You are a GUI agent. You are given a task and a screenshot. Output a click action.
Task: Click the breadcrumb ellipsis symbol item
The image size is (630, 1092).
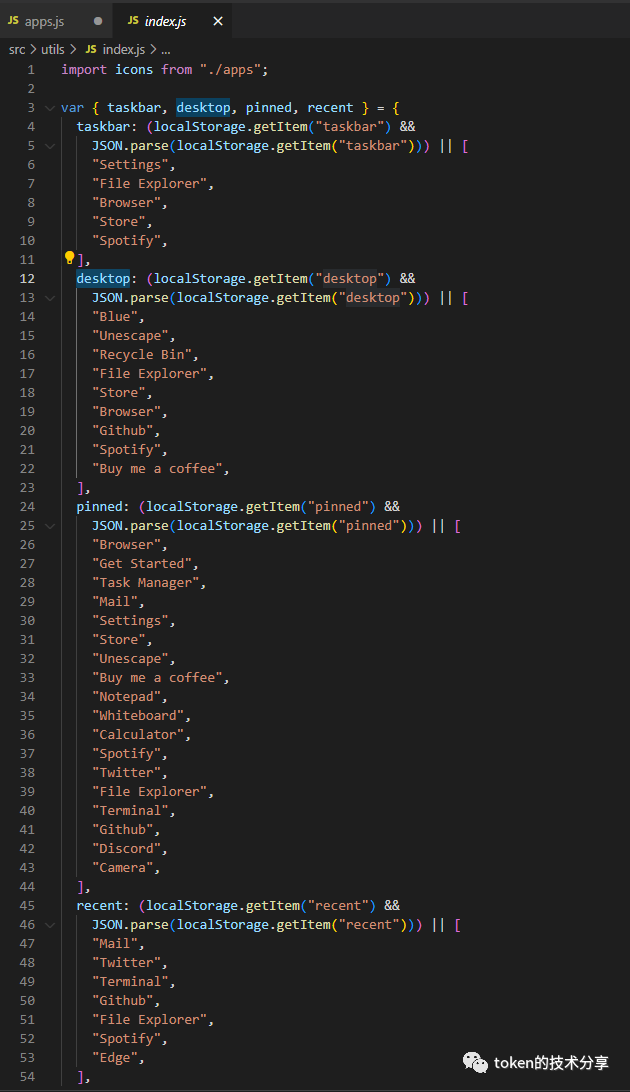click(x=166, y=49)
